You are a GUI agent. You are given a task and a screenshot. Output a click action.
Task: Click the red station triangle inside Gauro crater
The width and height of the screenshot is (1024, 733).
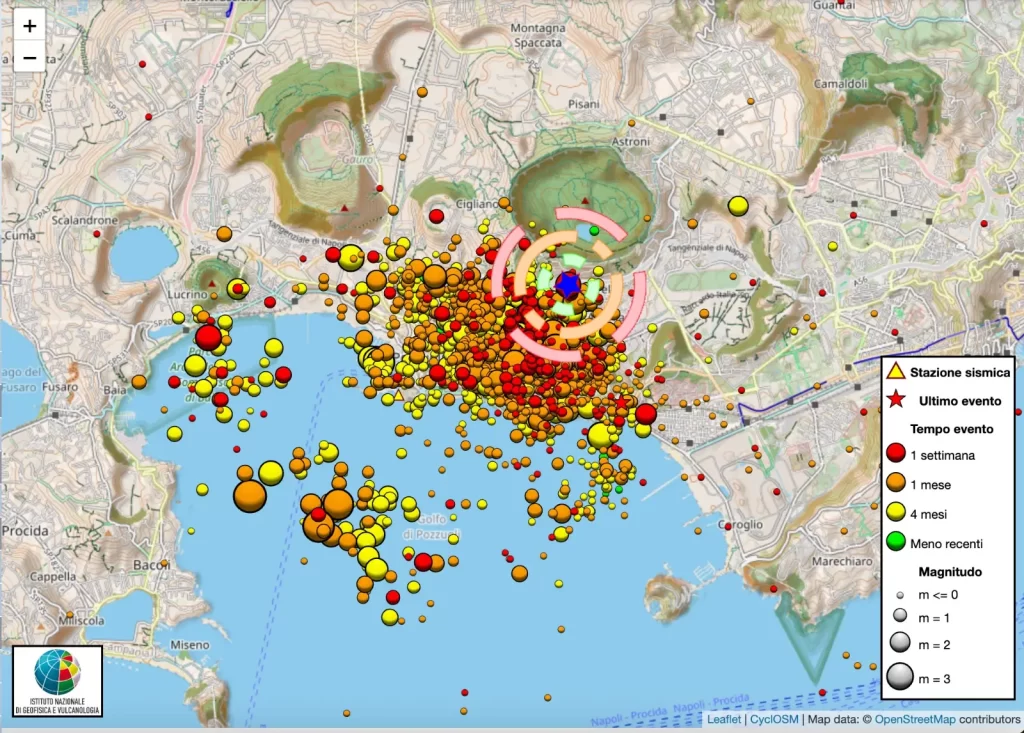point(345,208)
